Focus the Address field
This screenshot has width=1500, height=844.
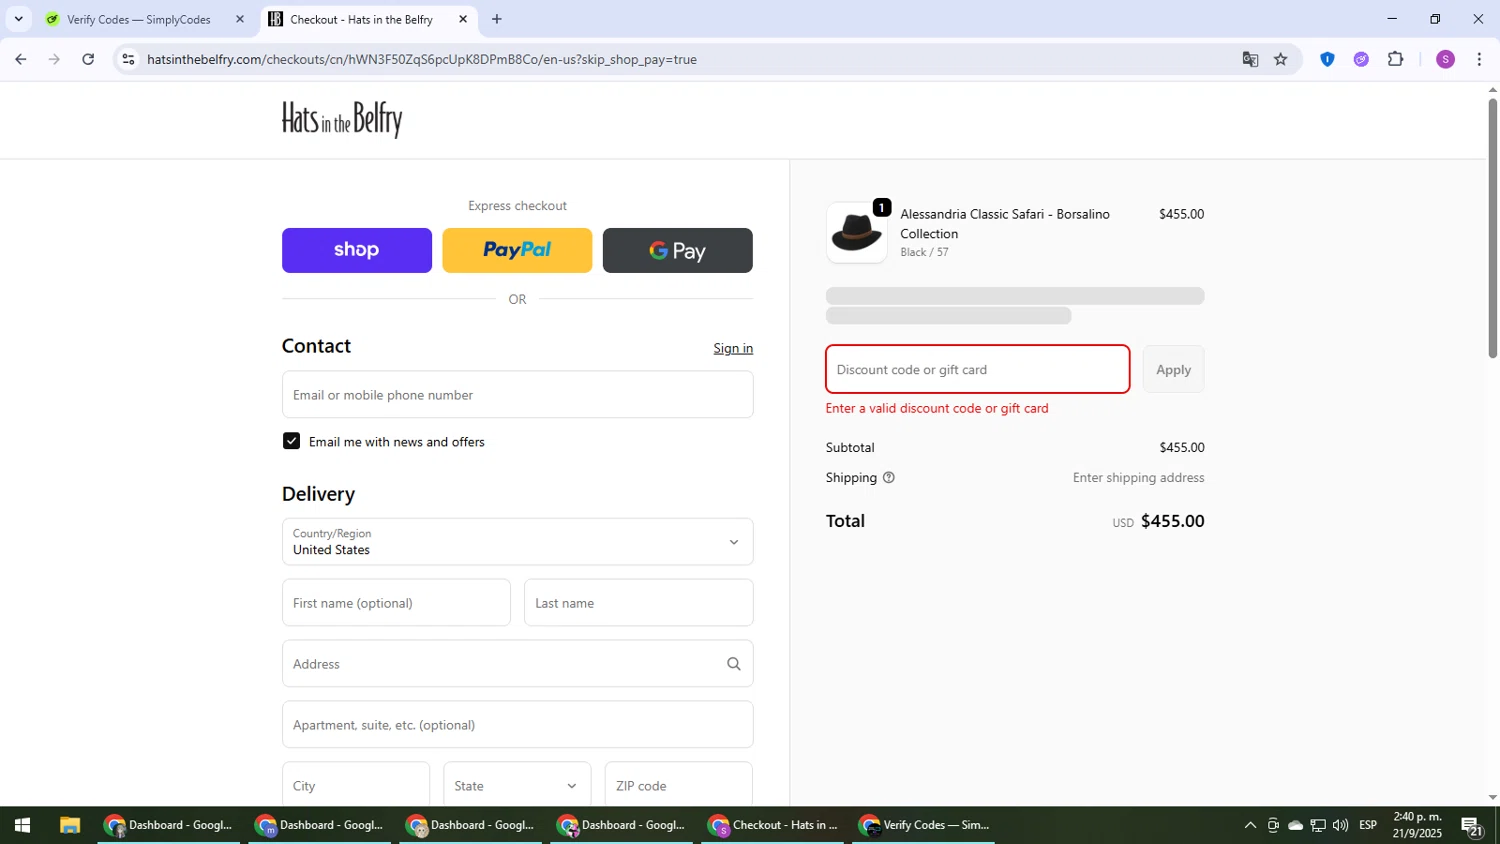point(517,664)
